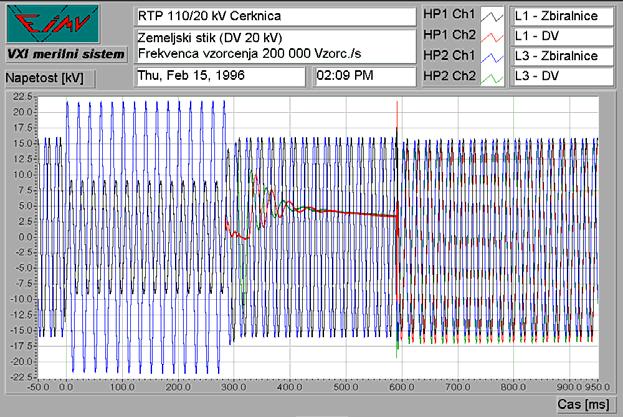623x417 pixels.
Task: Click the 300.0 x-axis value
Action: point(234,387)
